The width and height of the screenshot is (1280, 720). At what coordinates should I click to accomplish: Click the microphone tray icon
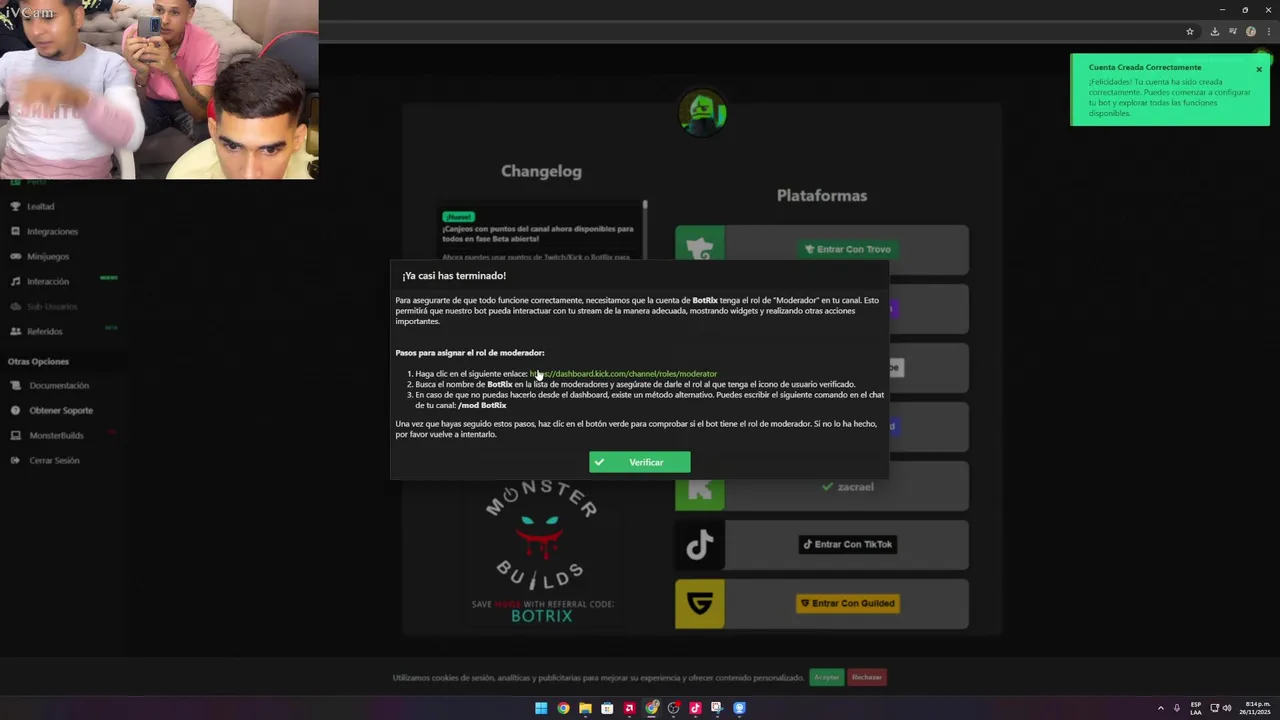click(1177, 708)
